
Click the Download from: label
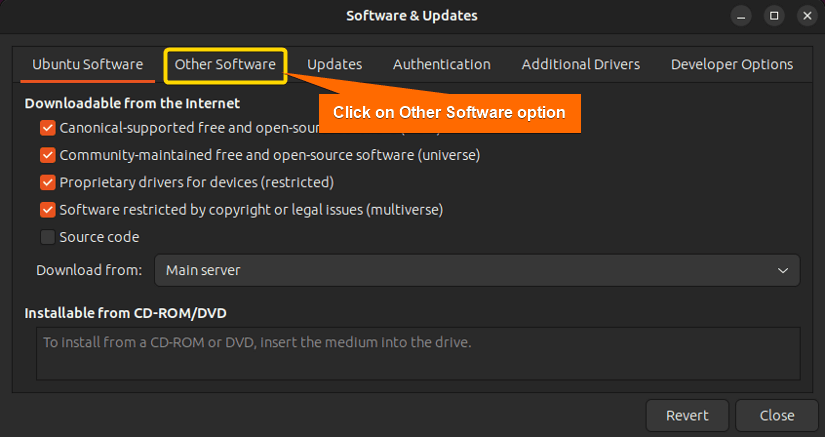(x=89, y=270)
